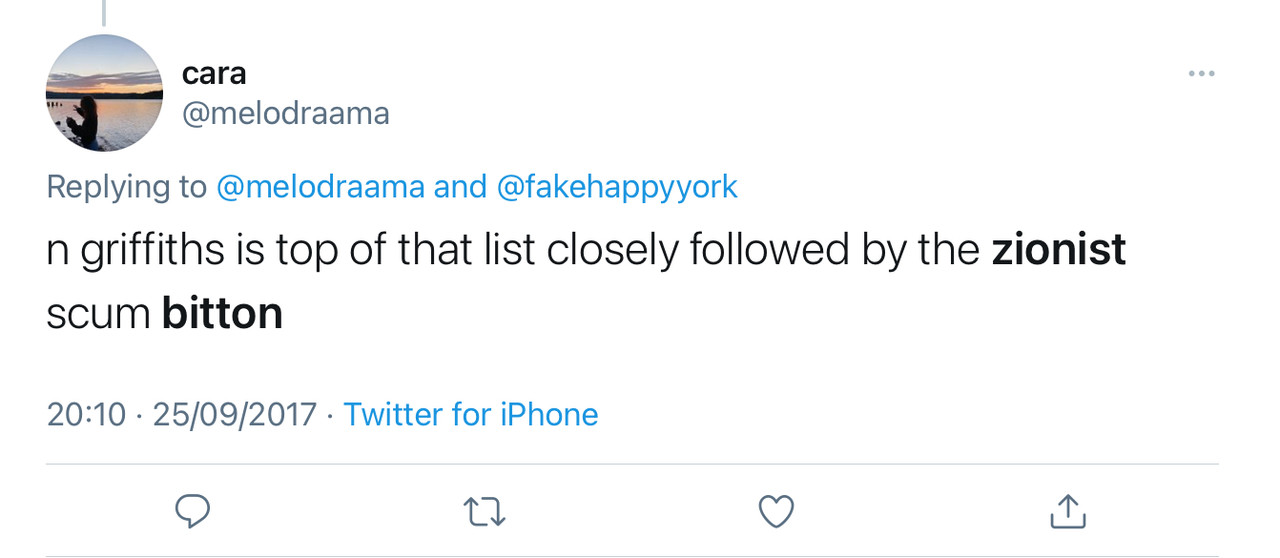Click the "Replying to" grey label
The height and width of the screenshot is (558, 1280).
pos(127,187)
